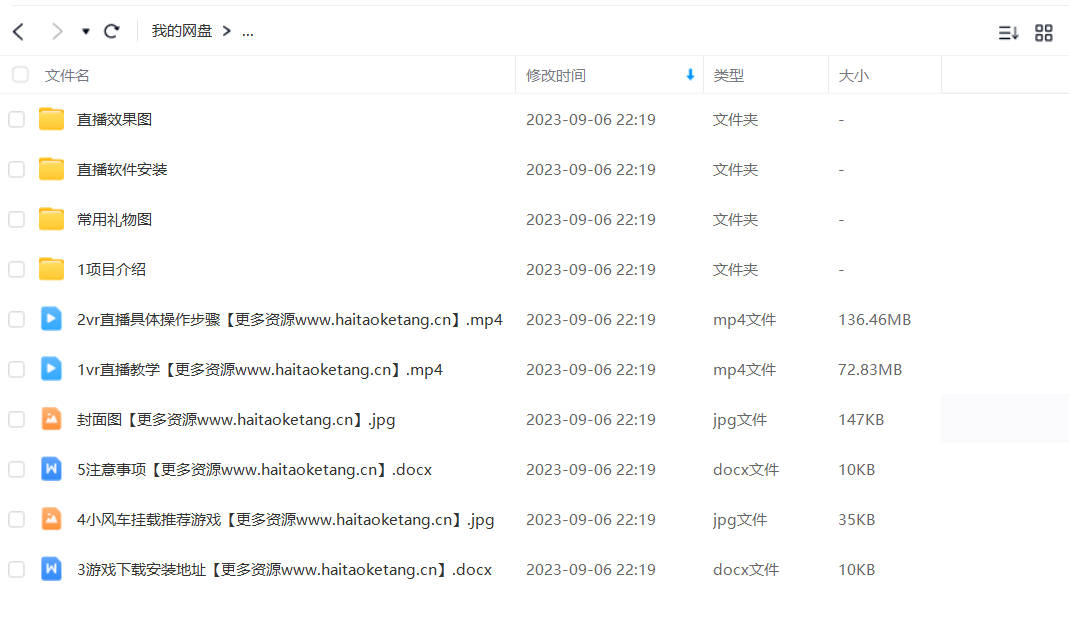
Task: Check the 1vr直播教学 mp4 checkbox
Action: [x=16, y=370]
